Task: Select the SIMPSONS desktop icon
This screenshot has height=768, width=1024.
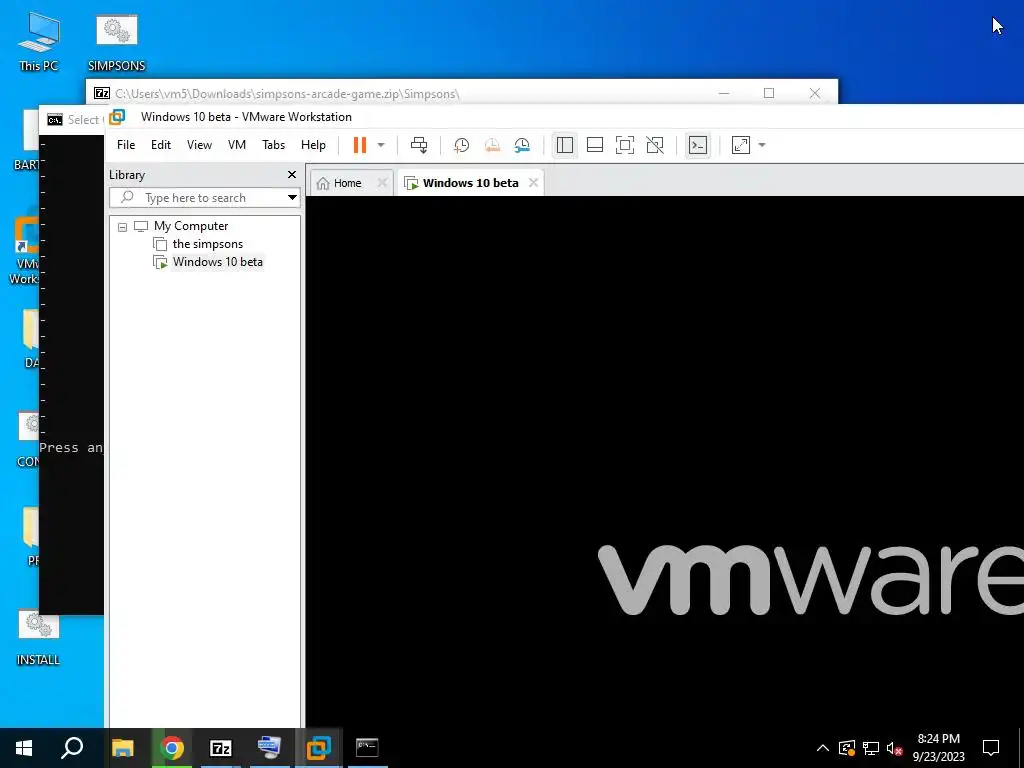Action: click(x=116, y=42)
